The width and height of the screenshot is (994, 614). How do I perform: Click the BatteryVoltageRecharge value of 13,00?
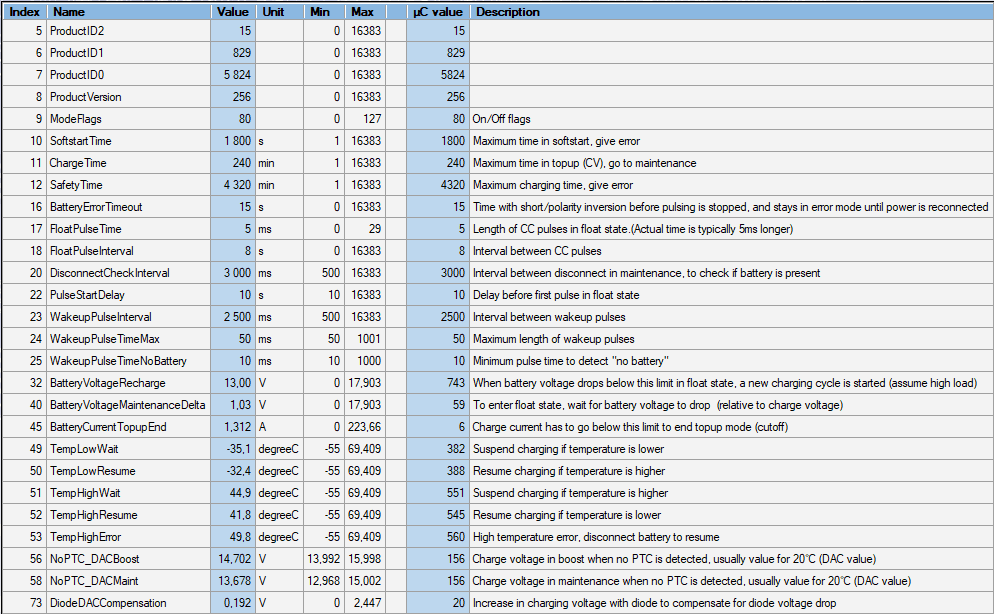[x=233, y=383]
